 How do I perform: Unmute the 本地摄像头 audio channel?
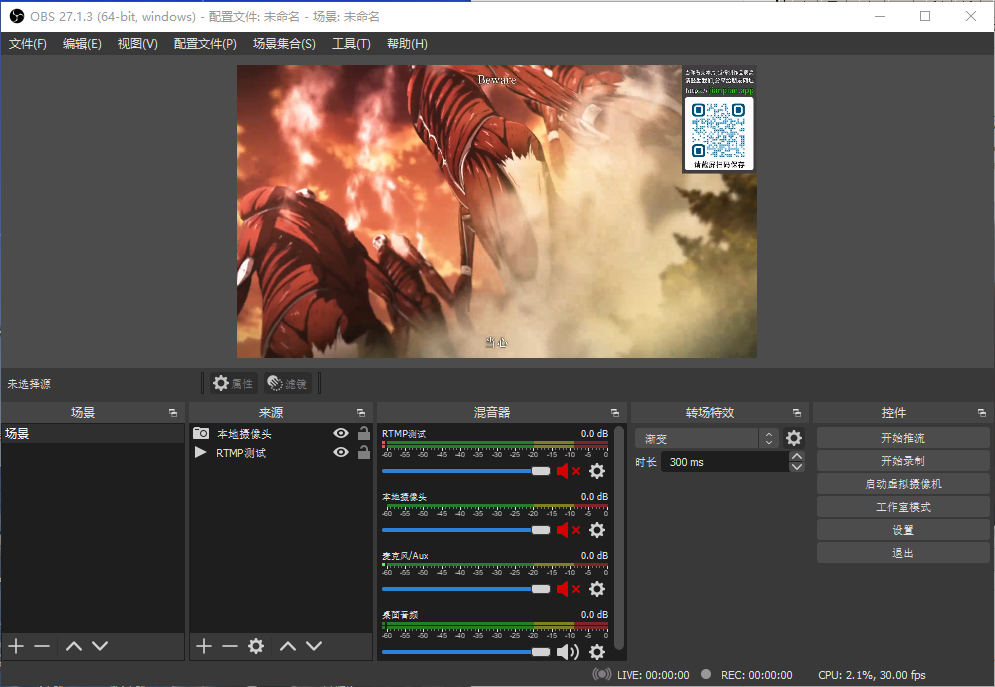tap(568, 530)
